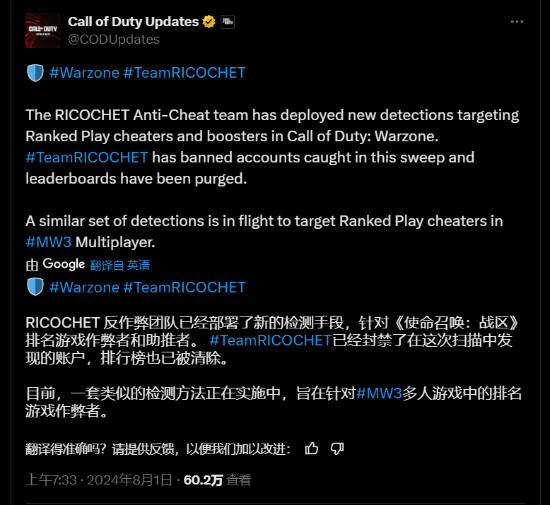The image size is (550, 505).
Task: Open #TeamRICOCHET hashtag in top line
Action: pos(185,73)
